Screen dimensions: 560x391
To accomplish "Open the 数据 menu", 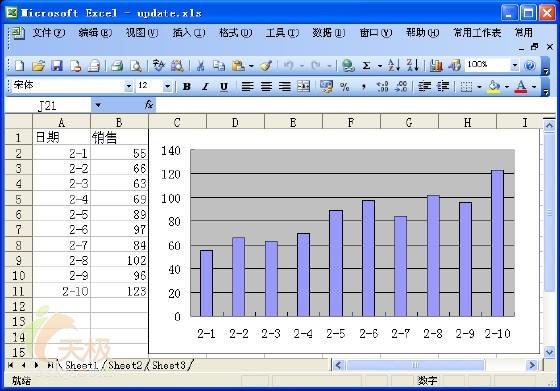I will 329,33.
